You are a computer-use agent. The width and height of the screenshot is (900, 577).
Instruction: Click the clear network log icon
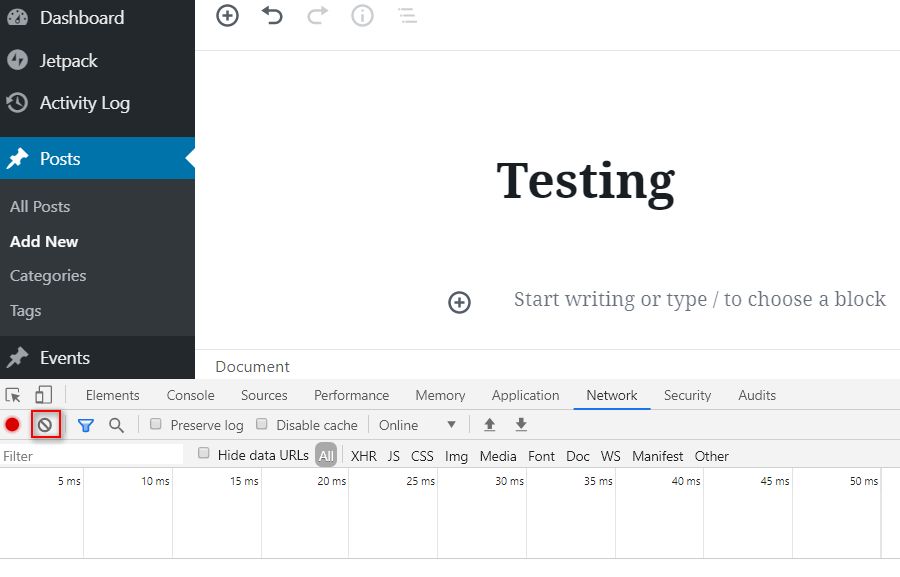pos(45,425)
